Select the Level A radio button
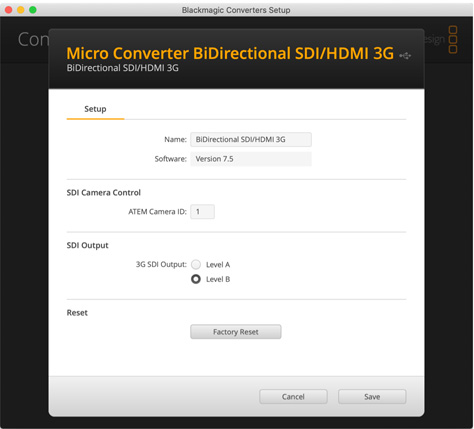474x429 pixels. [196, 265]
